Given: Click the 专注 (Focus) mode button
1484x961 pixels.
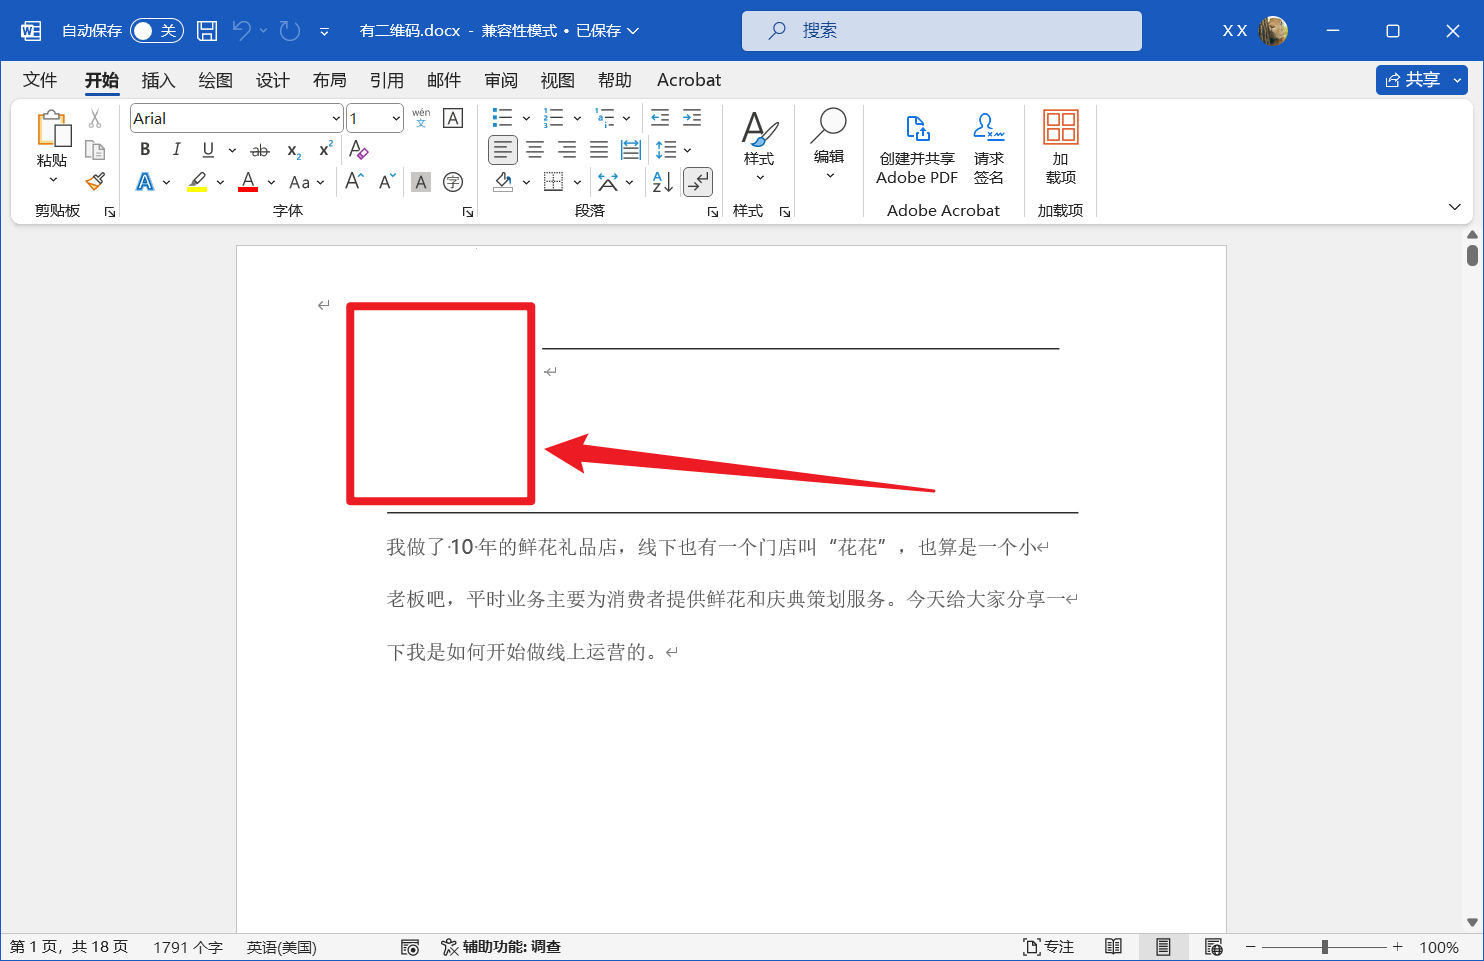Looking at the screenshot, I should (1048, 947).
